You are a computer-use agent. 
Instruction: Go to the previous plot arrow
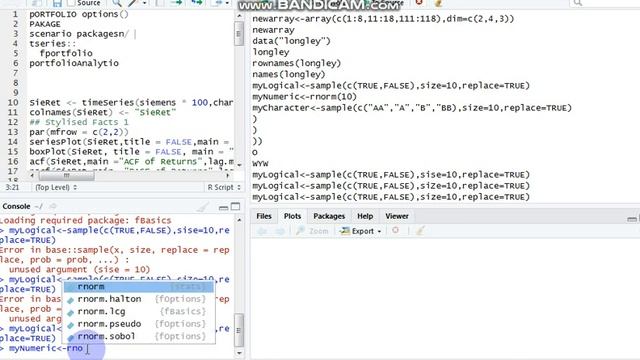tap(262, 231)
